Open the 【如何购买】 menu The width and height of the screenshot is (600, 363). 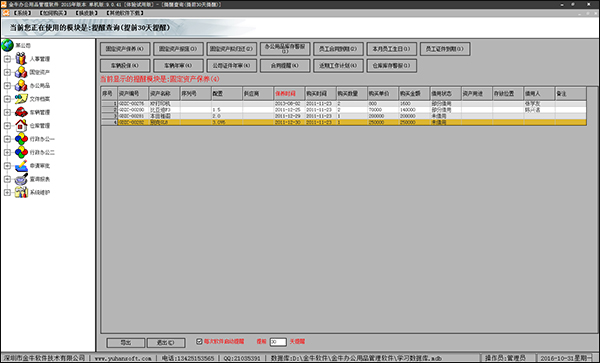coord(52,13)
